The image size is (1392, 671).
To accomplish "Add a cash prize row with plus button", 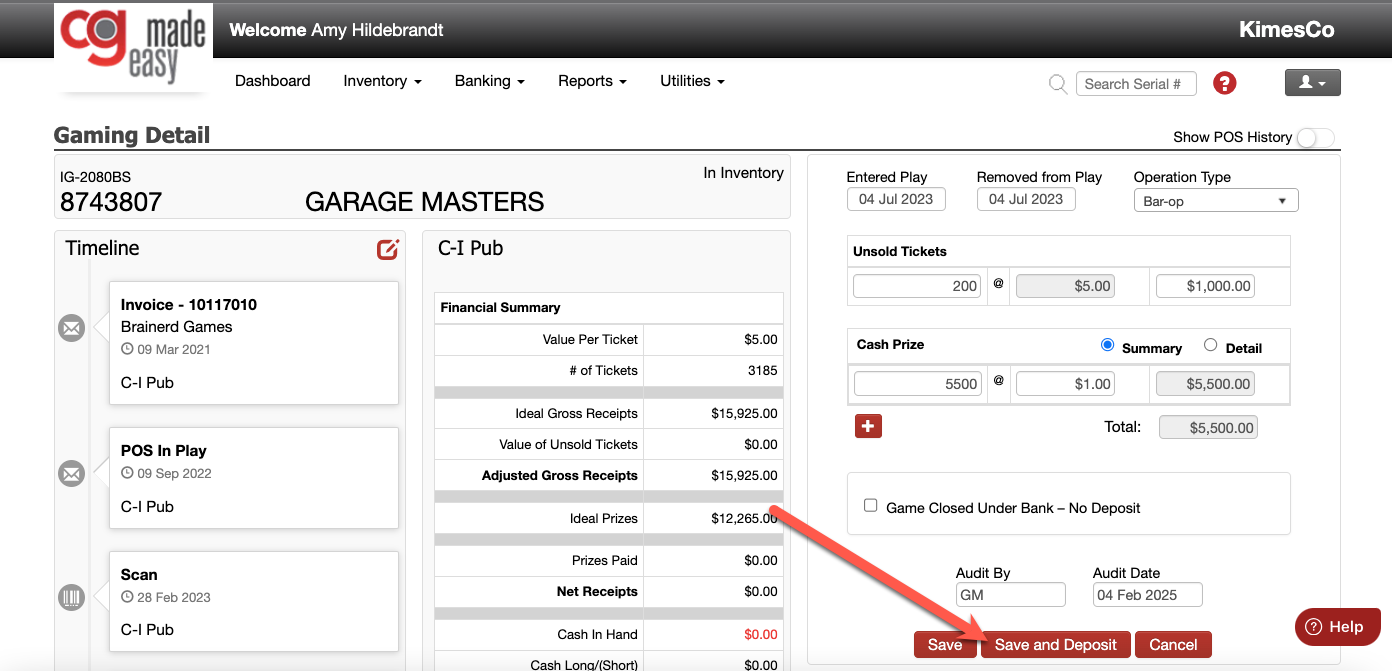I will point(868,426).
